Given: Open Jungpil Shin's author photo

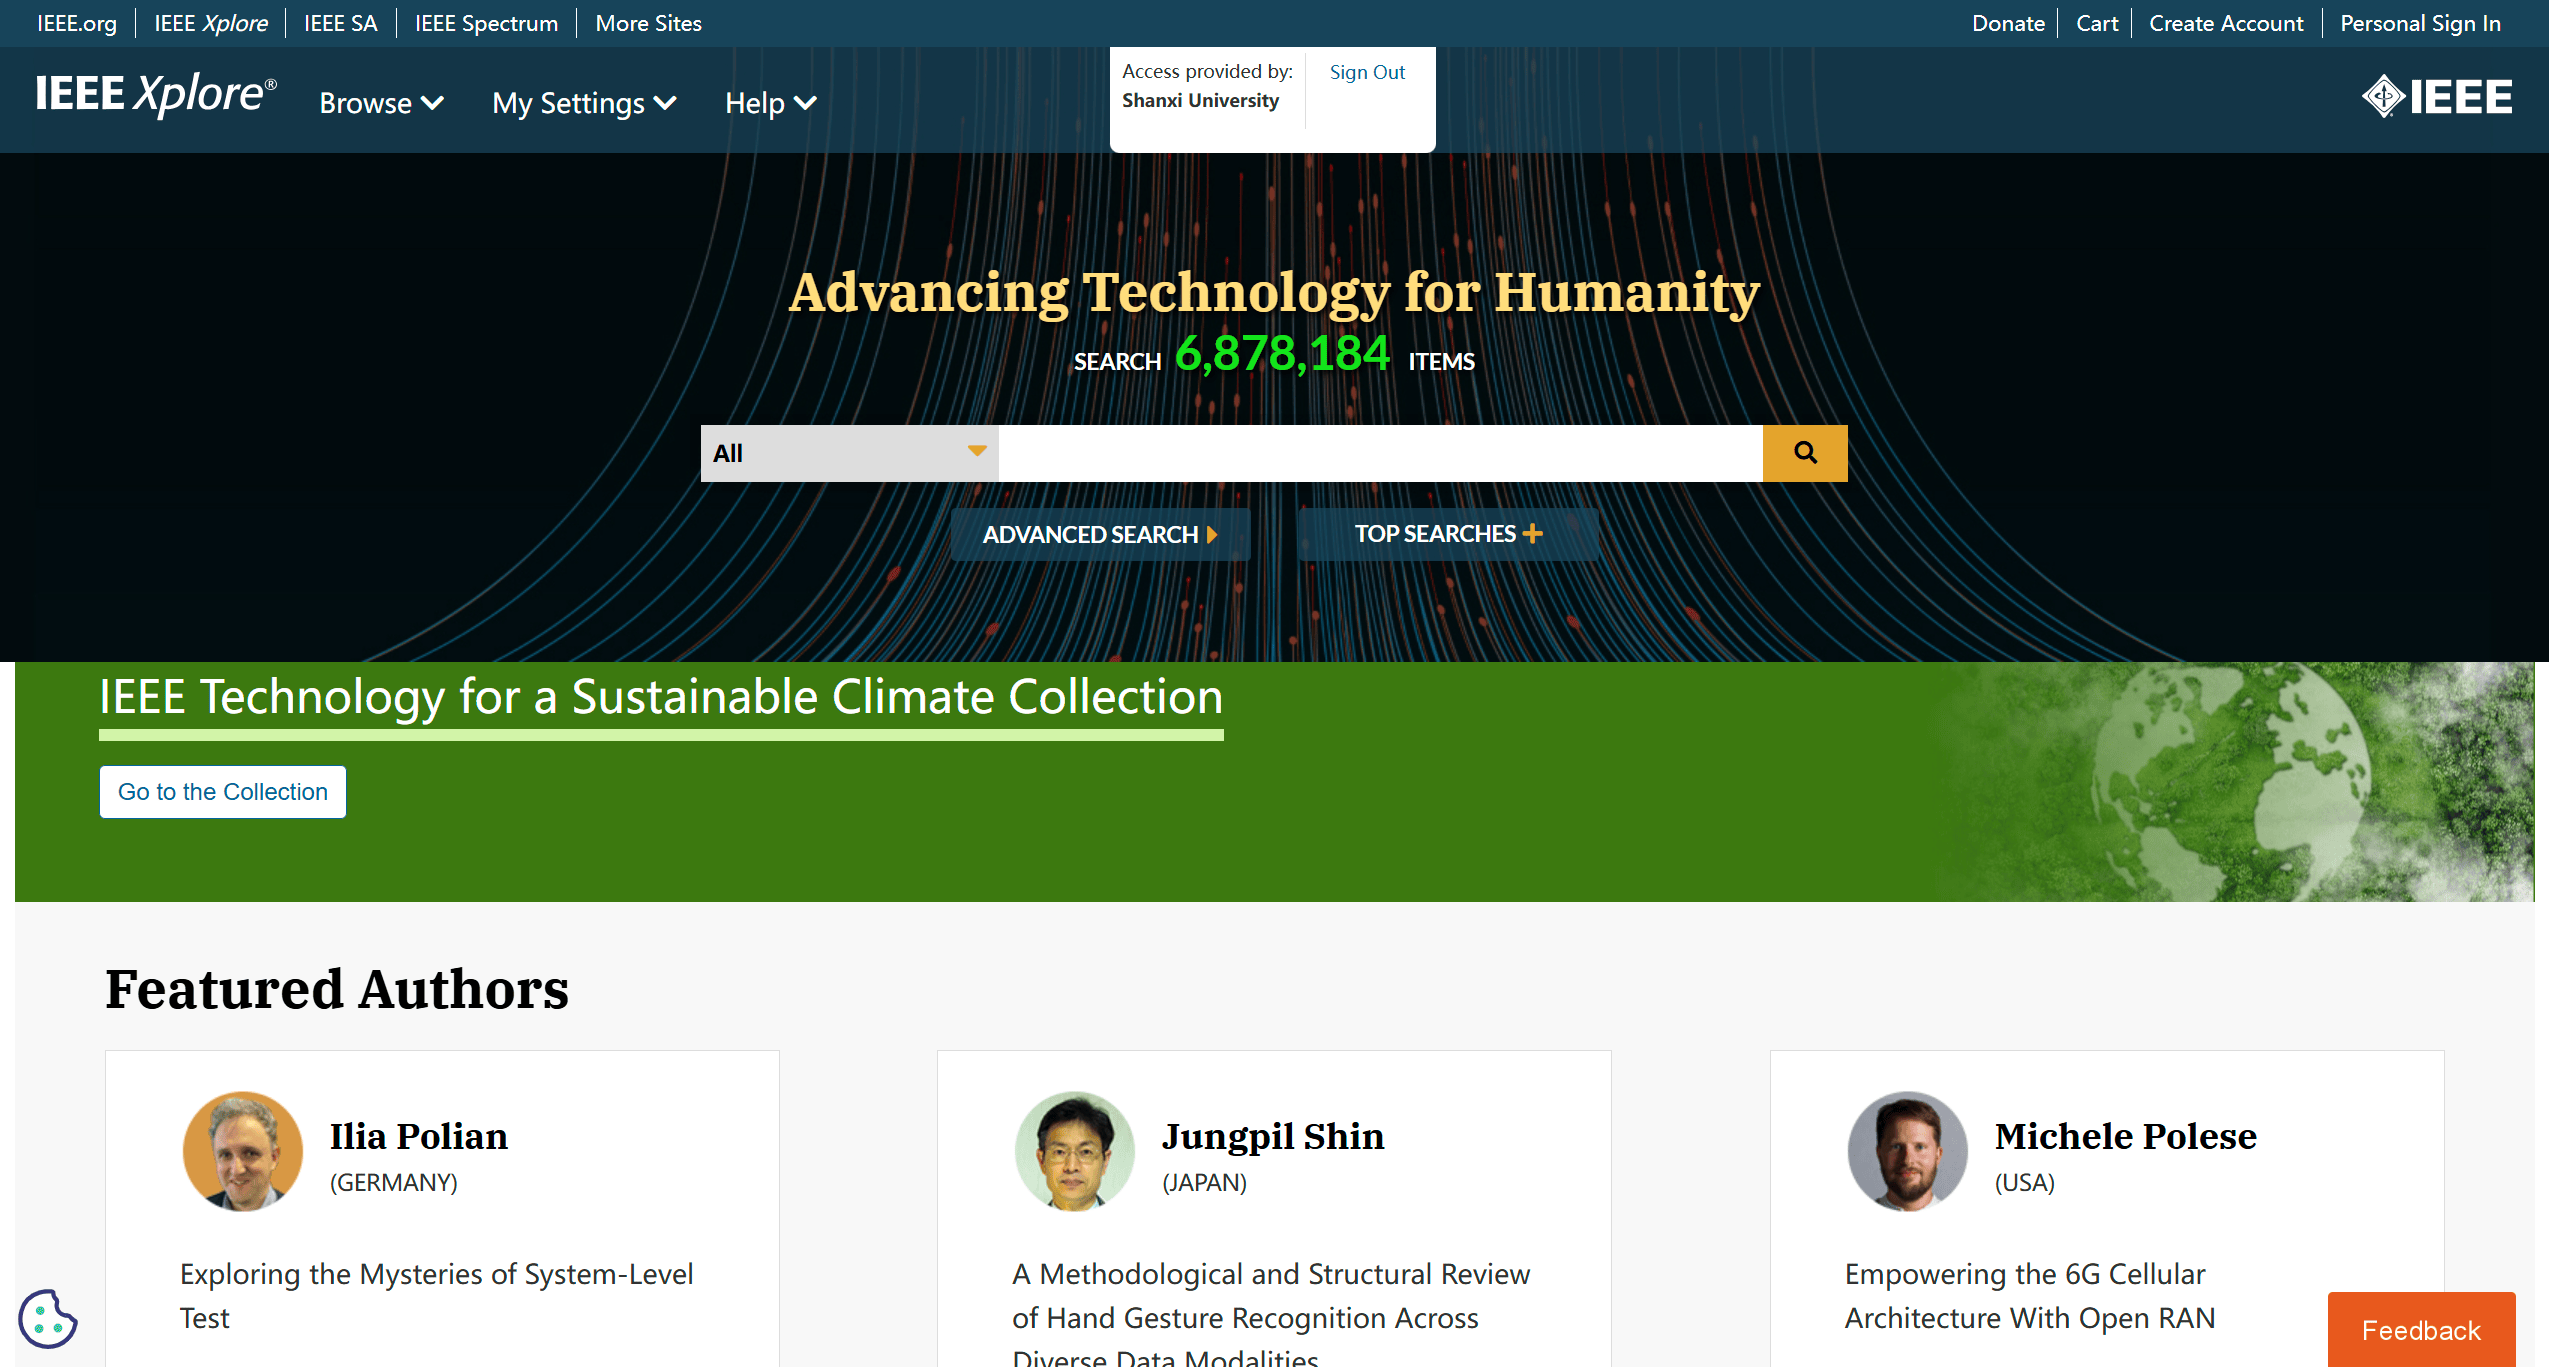Looking at the screenshot, I should tap(1074, 1151).
